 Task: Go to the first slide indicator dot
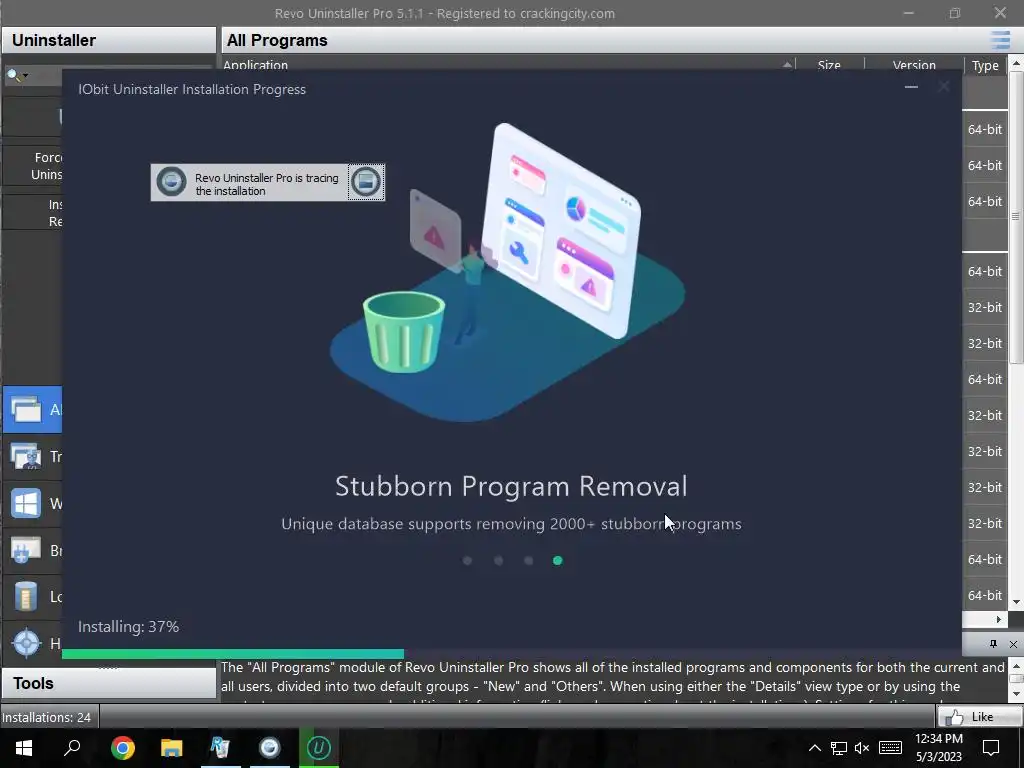click(467, 560)
